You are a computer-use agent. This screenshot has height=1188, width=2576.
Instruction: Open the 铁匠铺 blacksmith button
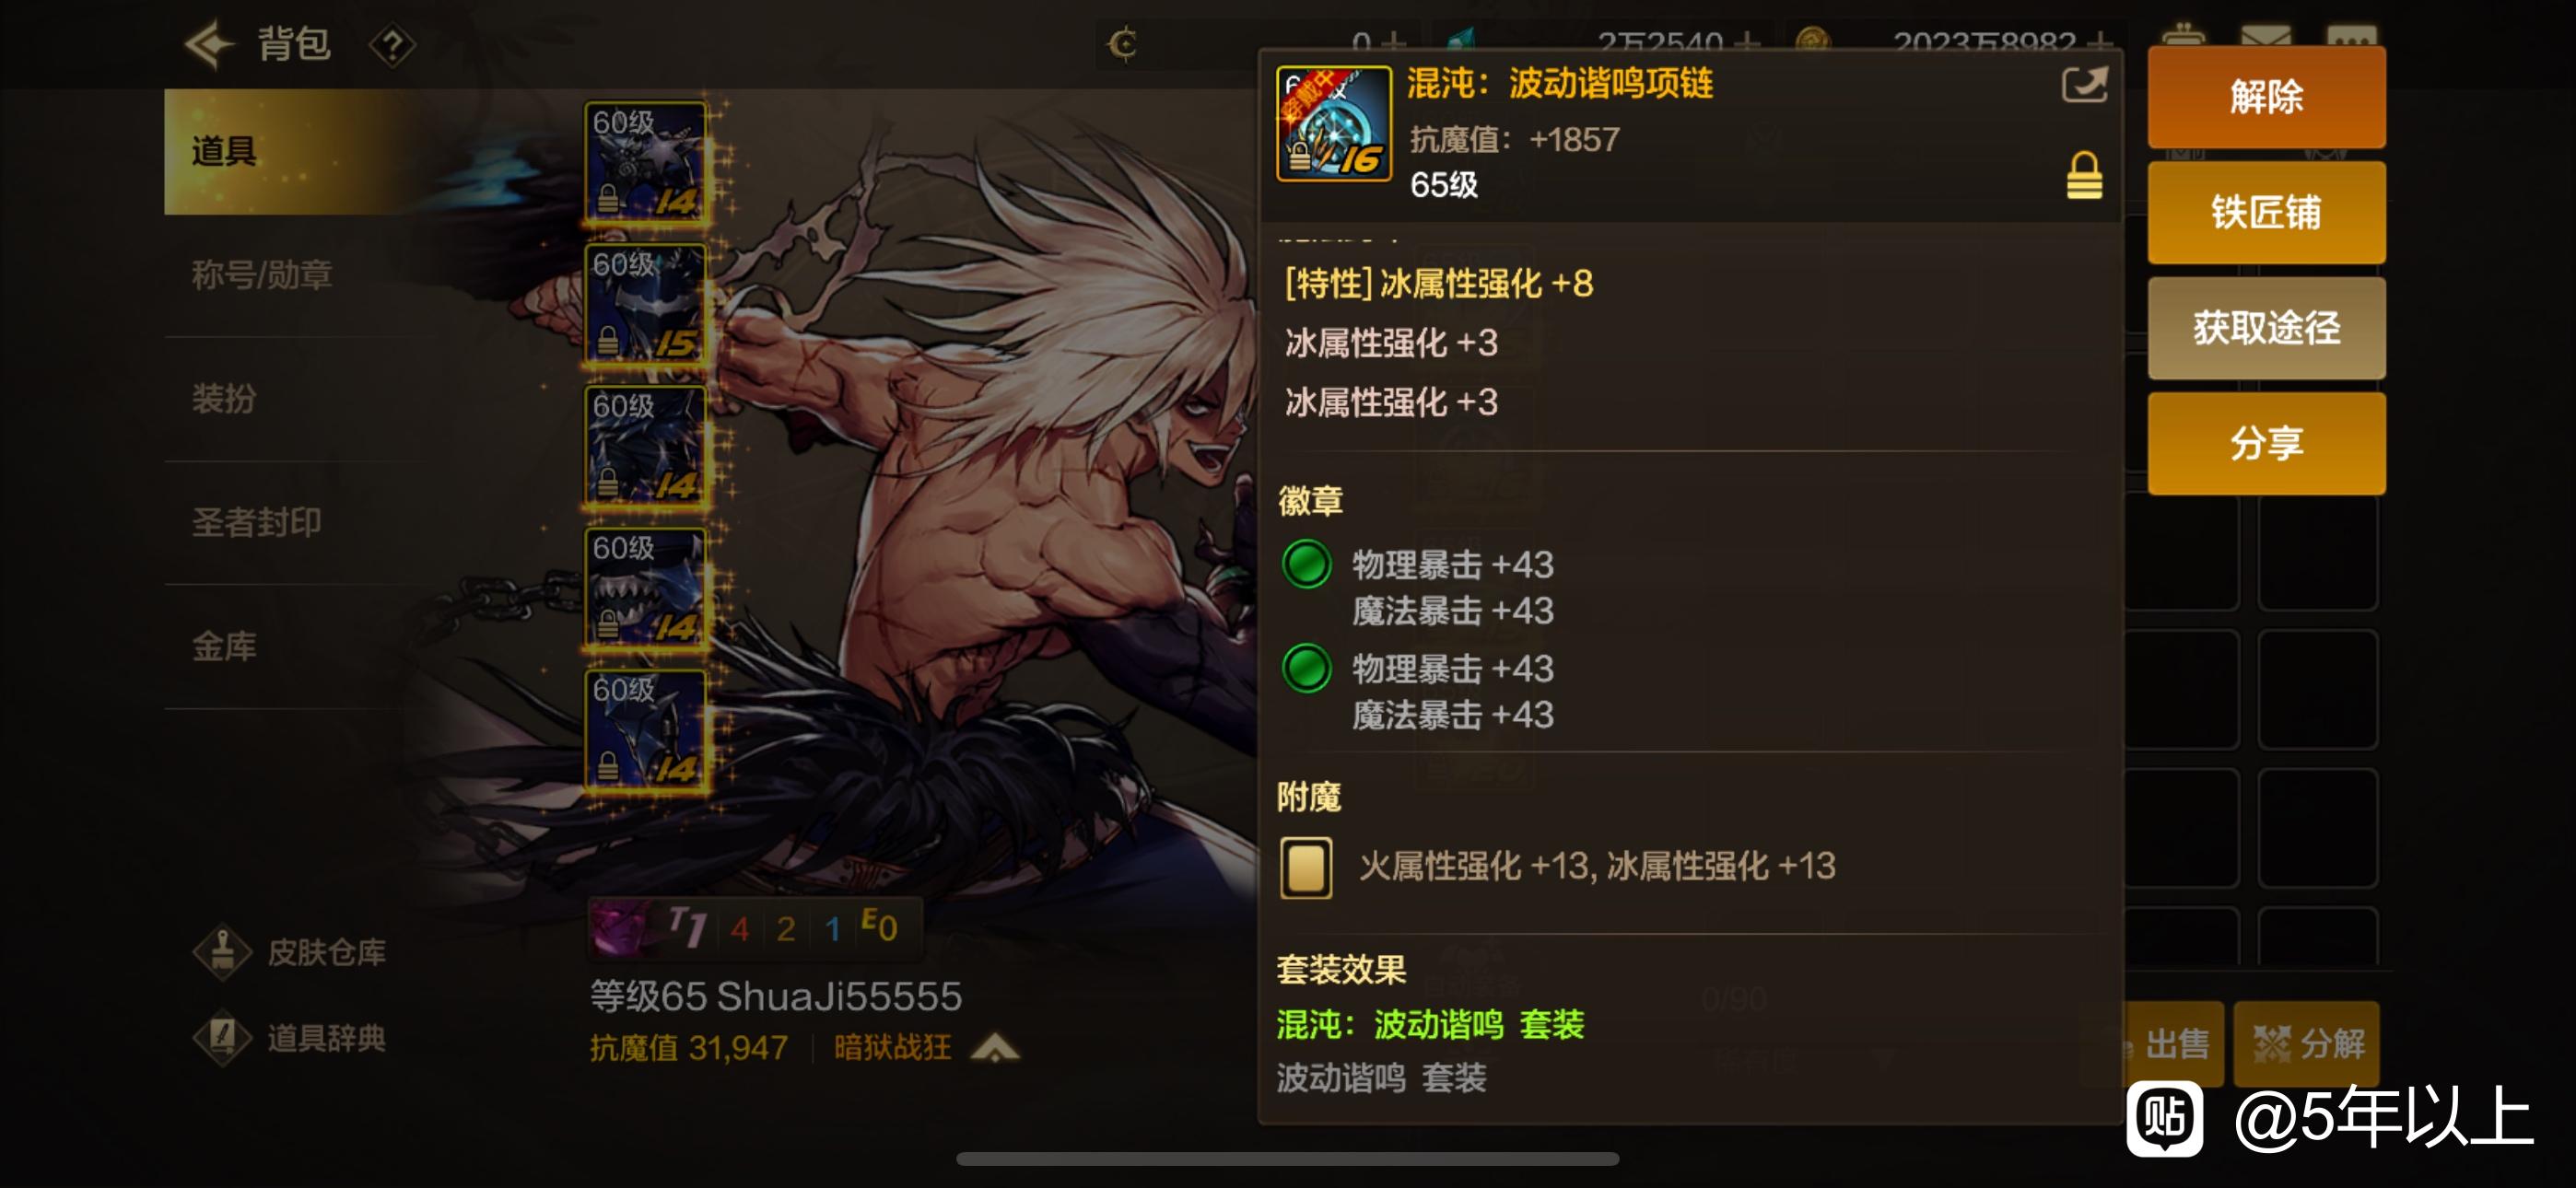pos(2266,212)
